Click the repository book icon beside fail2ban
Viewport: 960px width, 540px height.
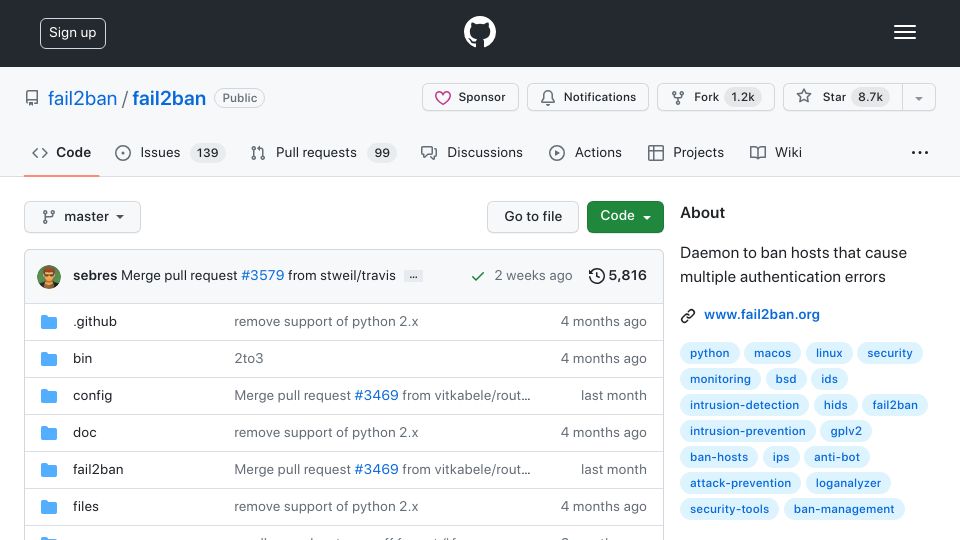tap(32, 98)
